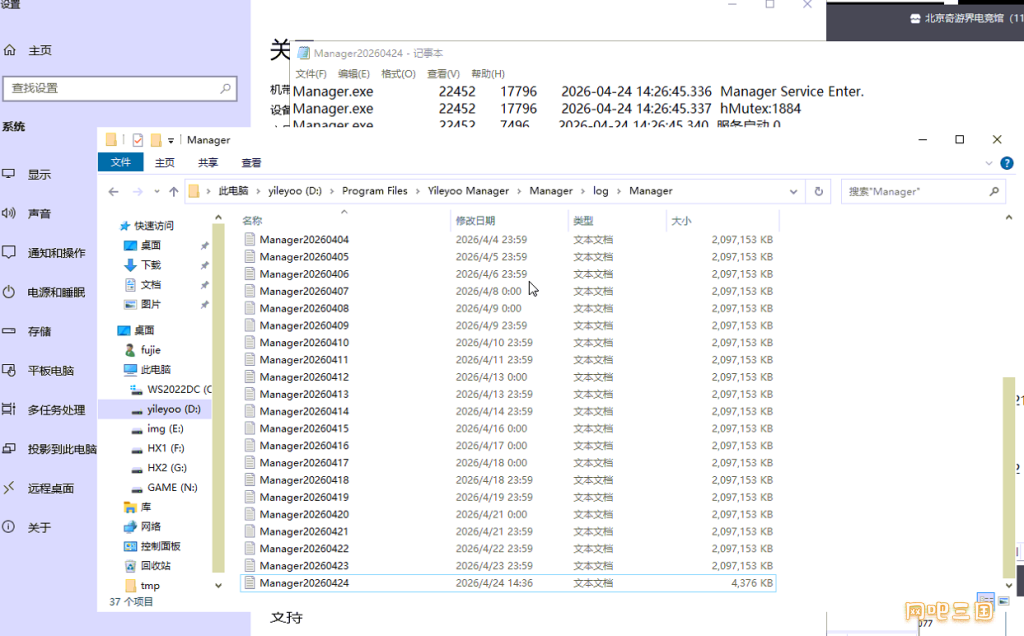
Task: Open 编辑(E) menu in Notepad window
Action: point(353,74)
